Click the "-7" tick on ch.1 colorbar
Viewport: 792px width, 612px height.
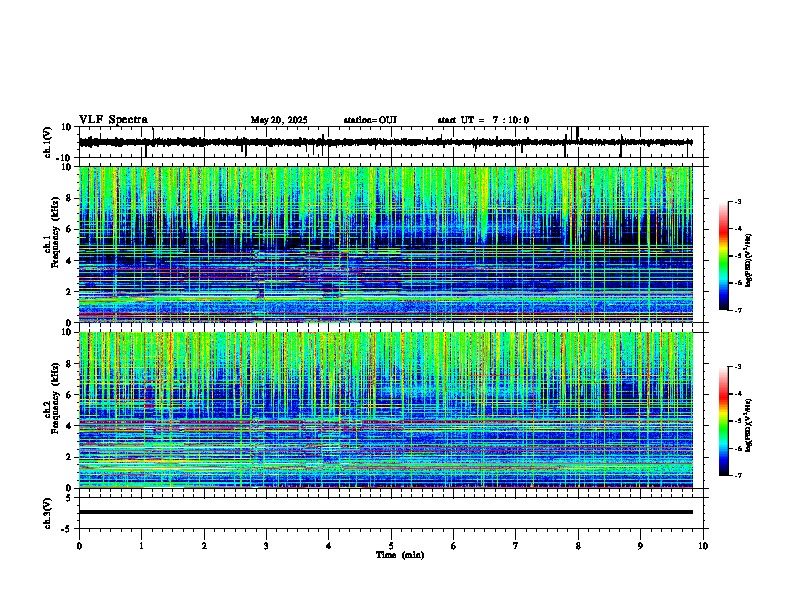[737, 310]
